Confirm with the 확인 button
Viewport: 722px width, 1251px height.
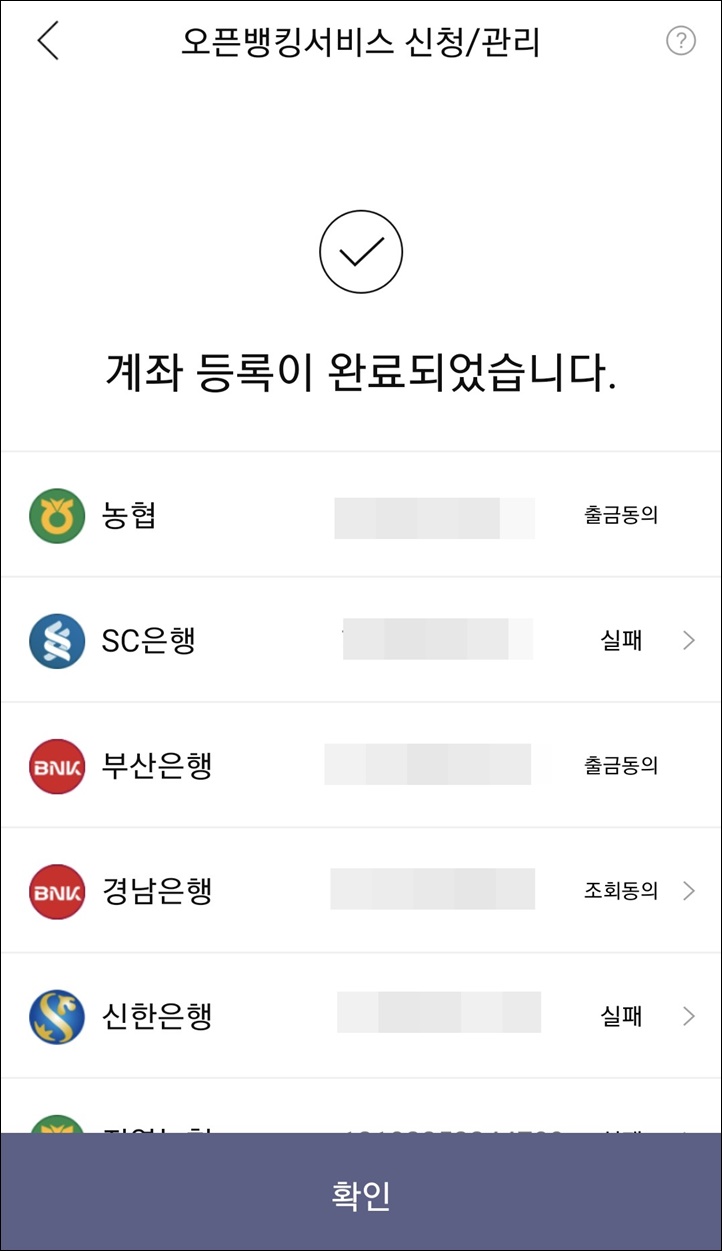[361, 1192]
